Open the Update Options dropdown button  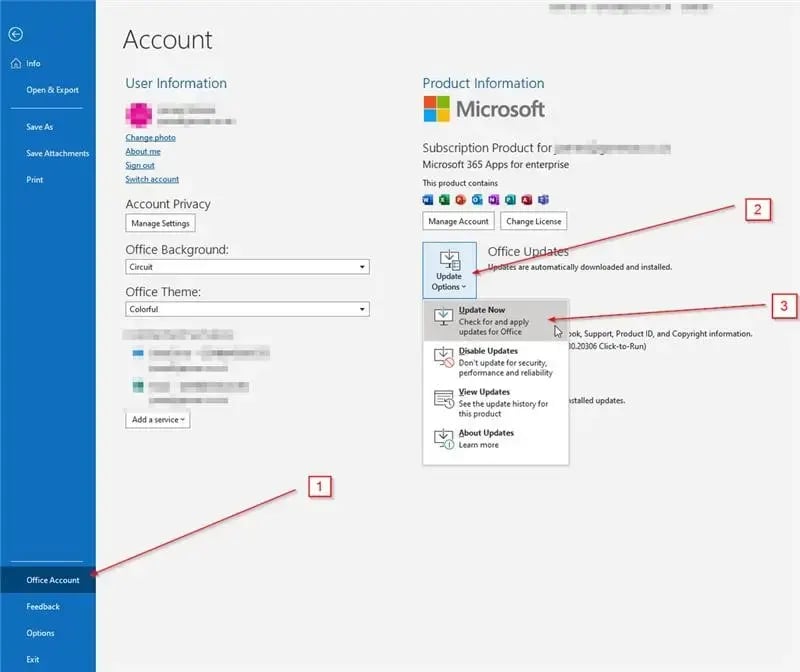(x=449, y=270)
